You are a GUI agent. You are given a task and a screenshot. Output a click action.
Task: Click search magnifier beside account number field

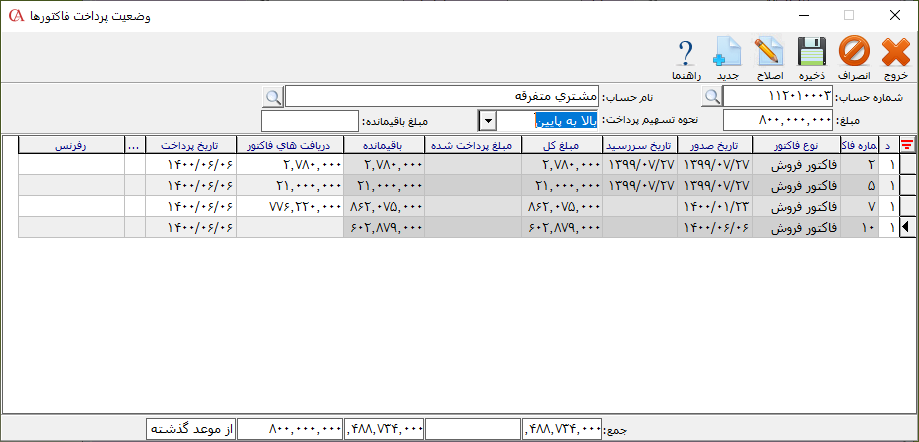pos(711,96)
